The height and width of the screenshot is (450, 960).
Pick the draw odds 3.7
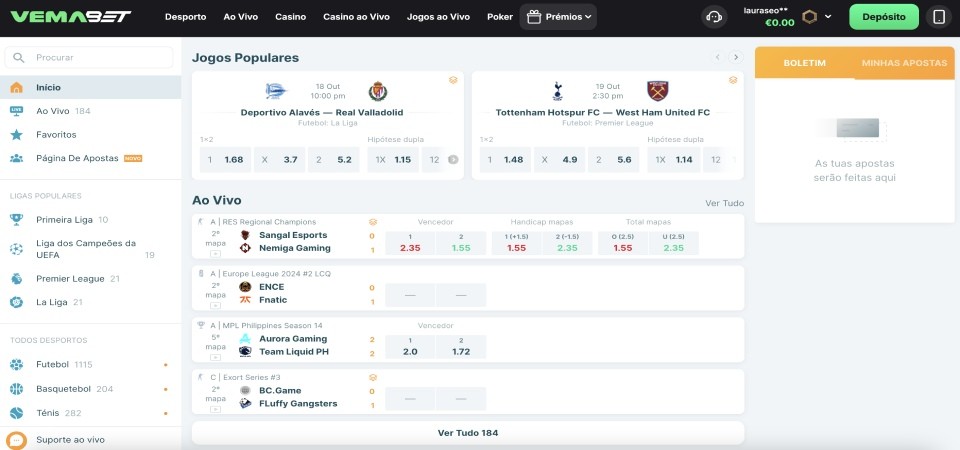point(279,160)
